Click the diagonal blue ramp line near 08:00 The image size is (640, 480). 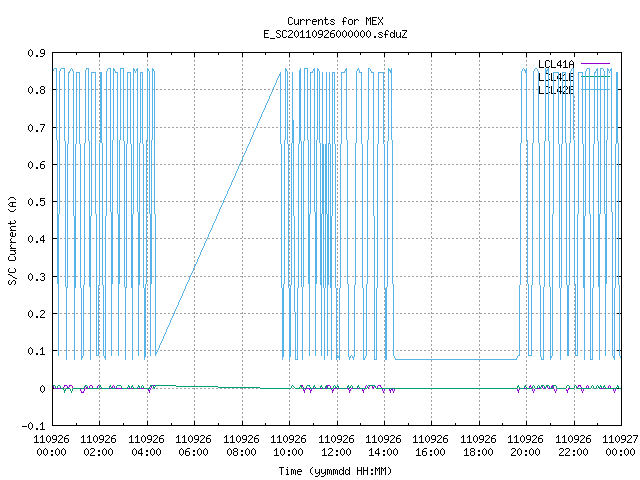[x=242, y=159]
